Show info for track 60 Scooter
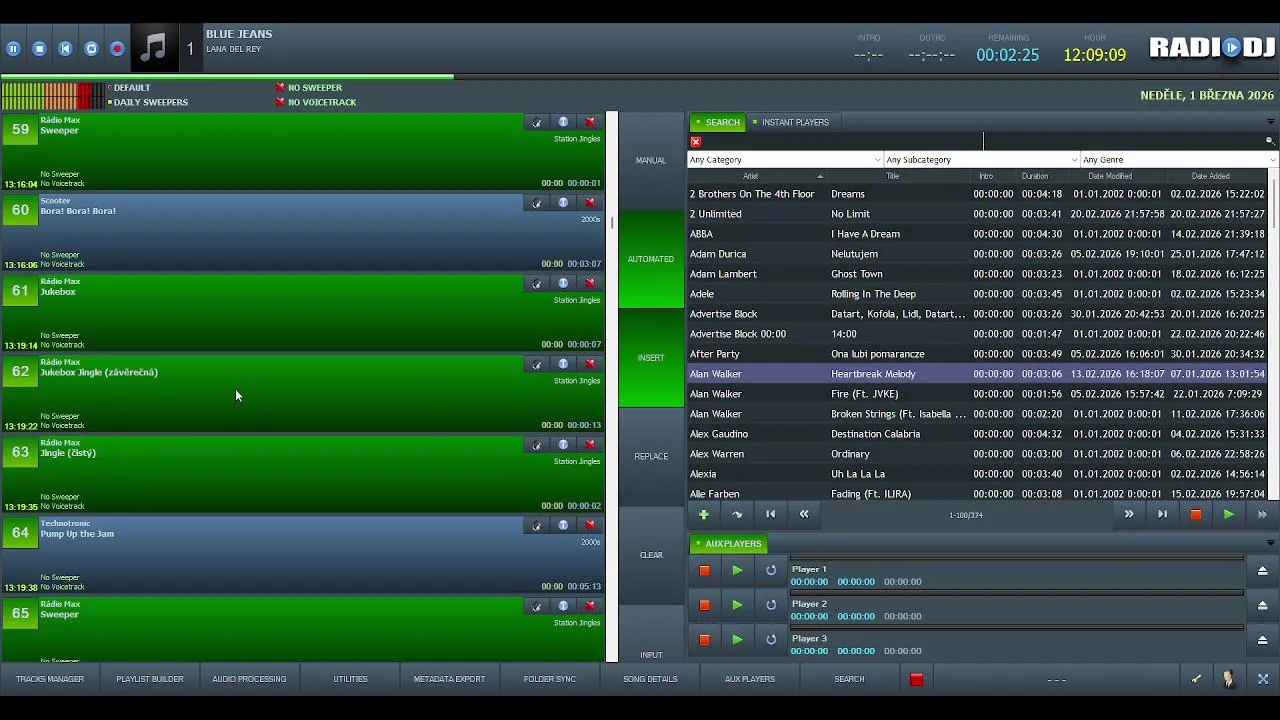The image size is (1280, 720). coord(563,203)
